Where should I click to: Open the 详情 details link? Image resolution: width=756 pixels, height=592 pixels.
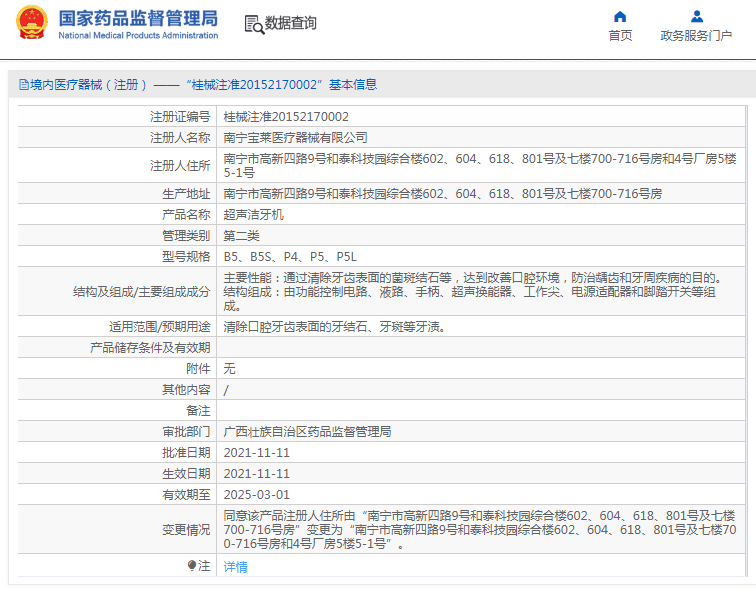pos(235,567)
